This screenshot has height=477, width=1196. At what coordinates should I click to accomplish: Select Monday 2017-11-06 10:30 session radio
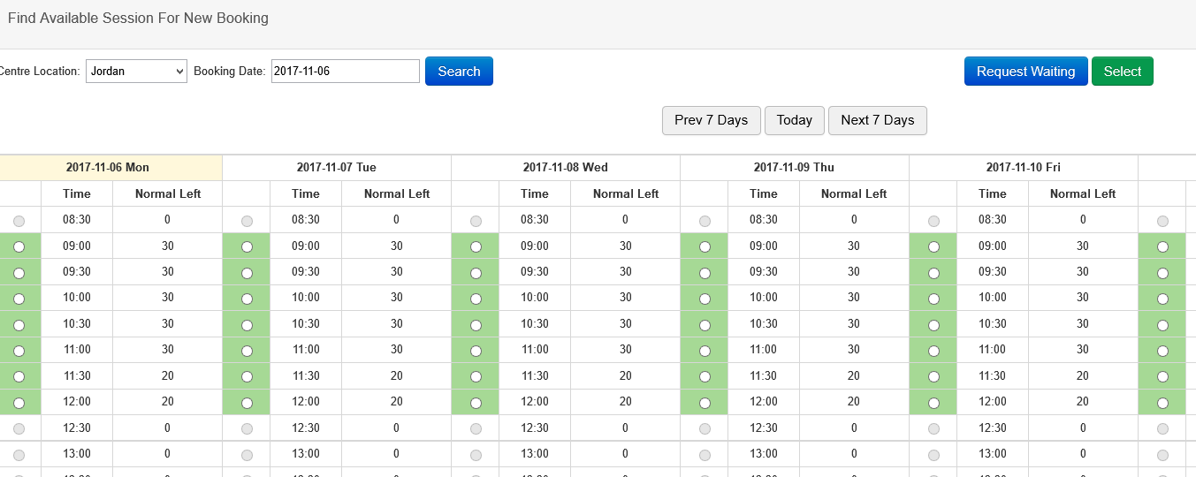click(x=19, y=324)
